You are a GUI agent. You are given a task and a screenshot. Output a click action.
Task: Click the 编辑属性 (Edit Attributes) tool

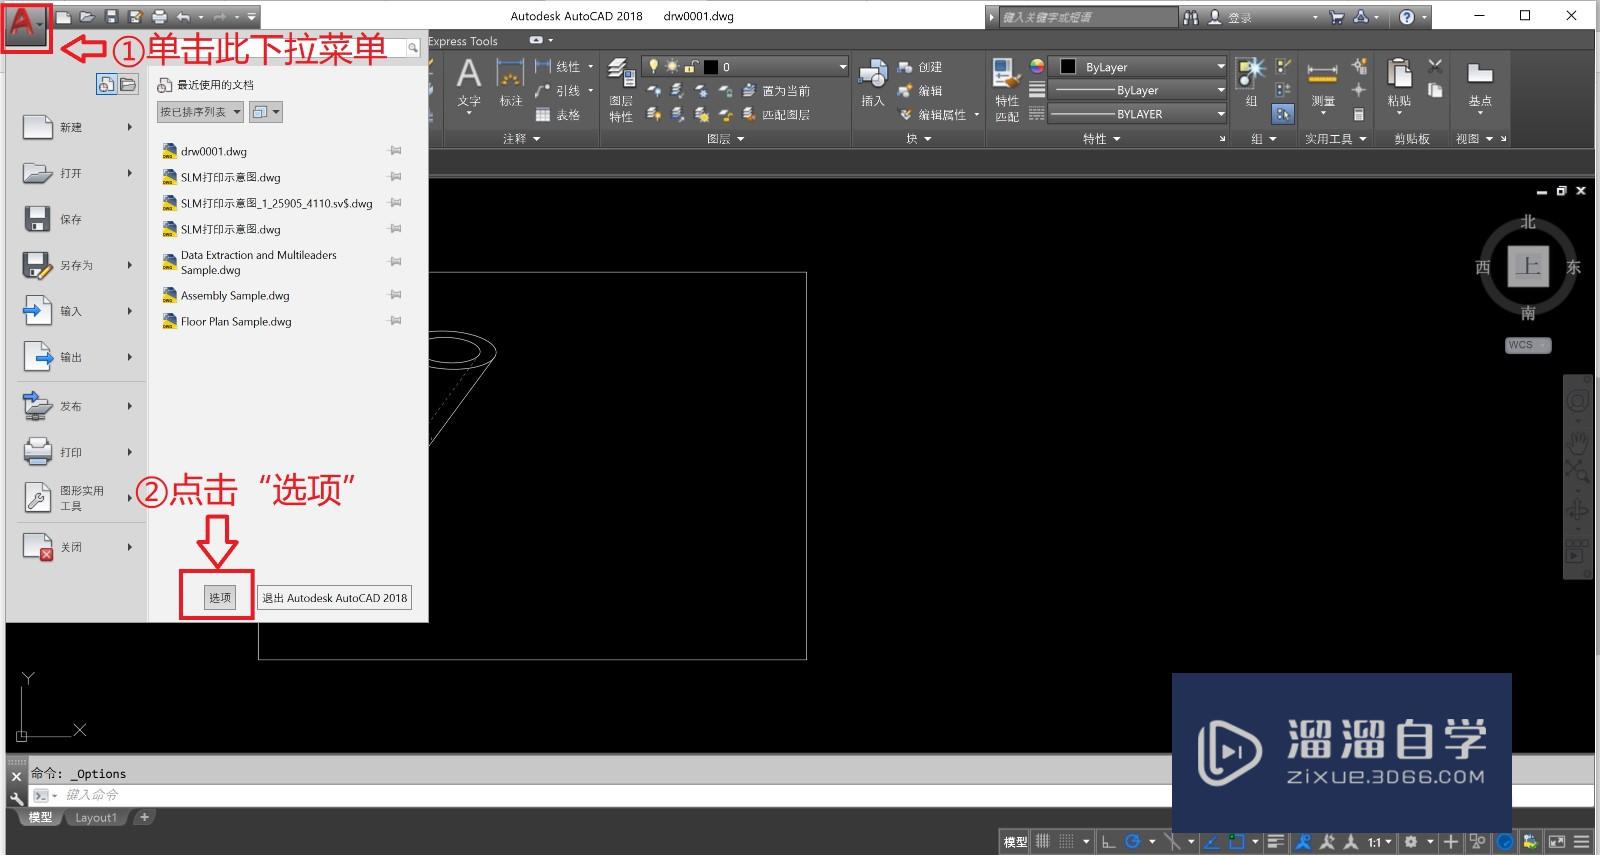point(933,115)
